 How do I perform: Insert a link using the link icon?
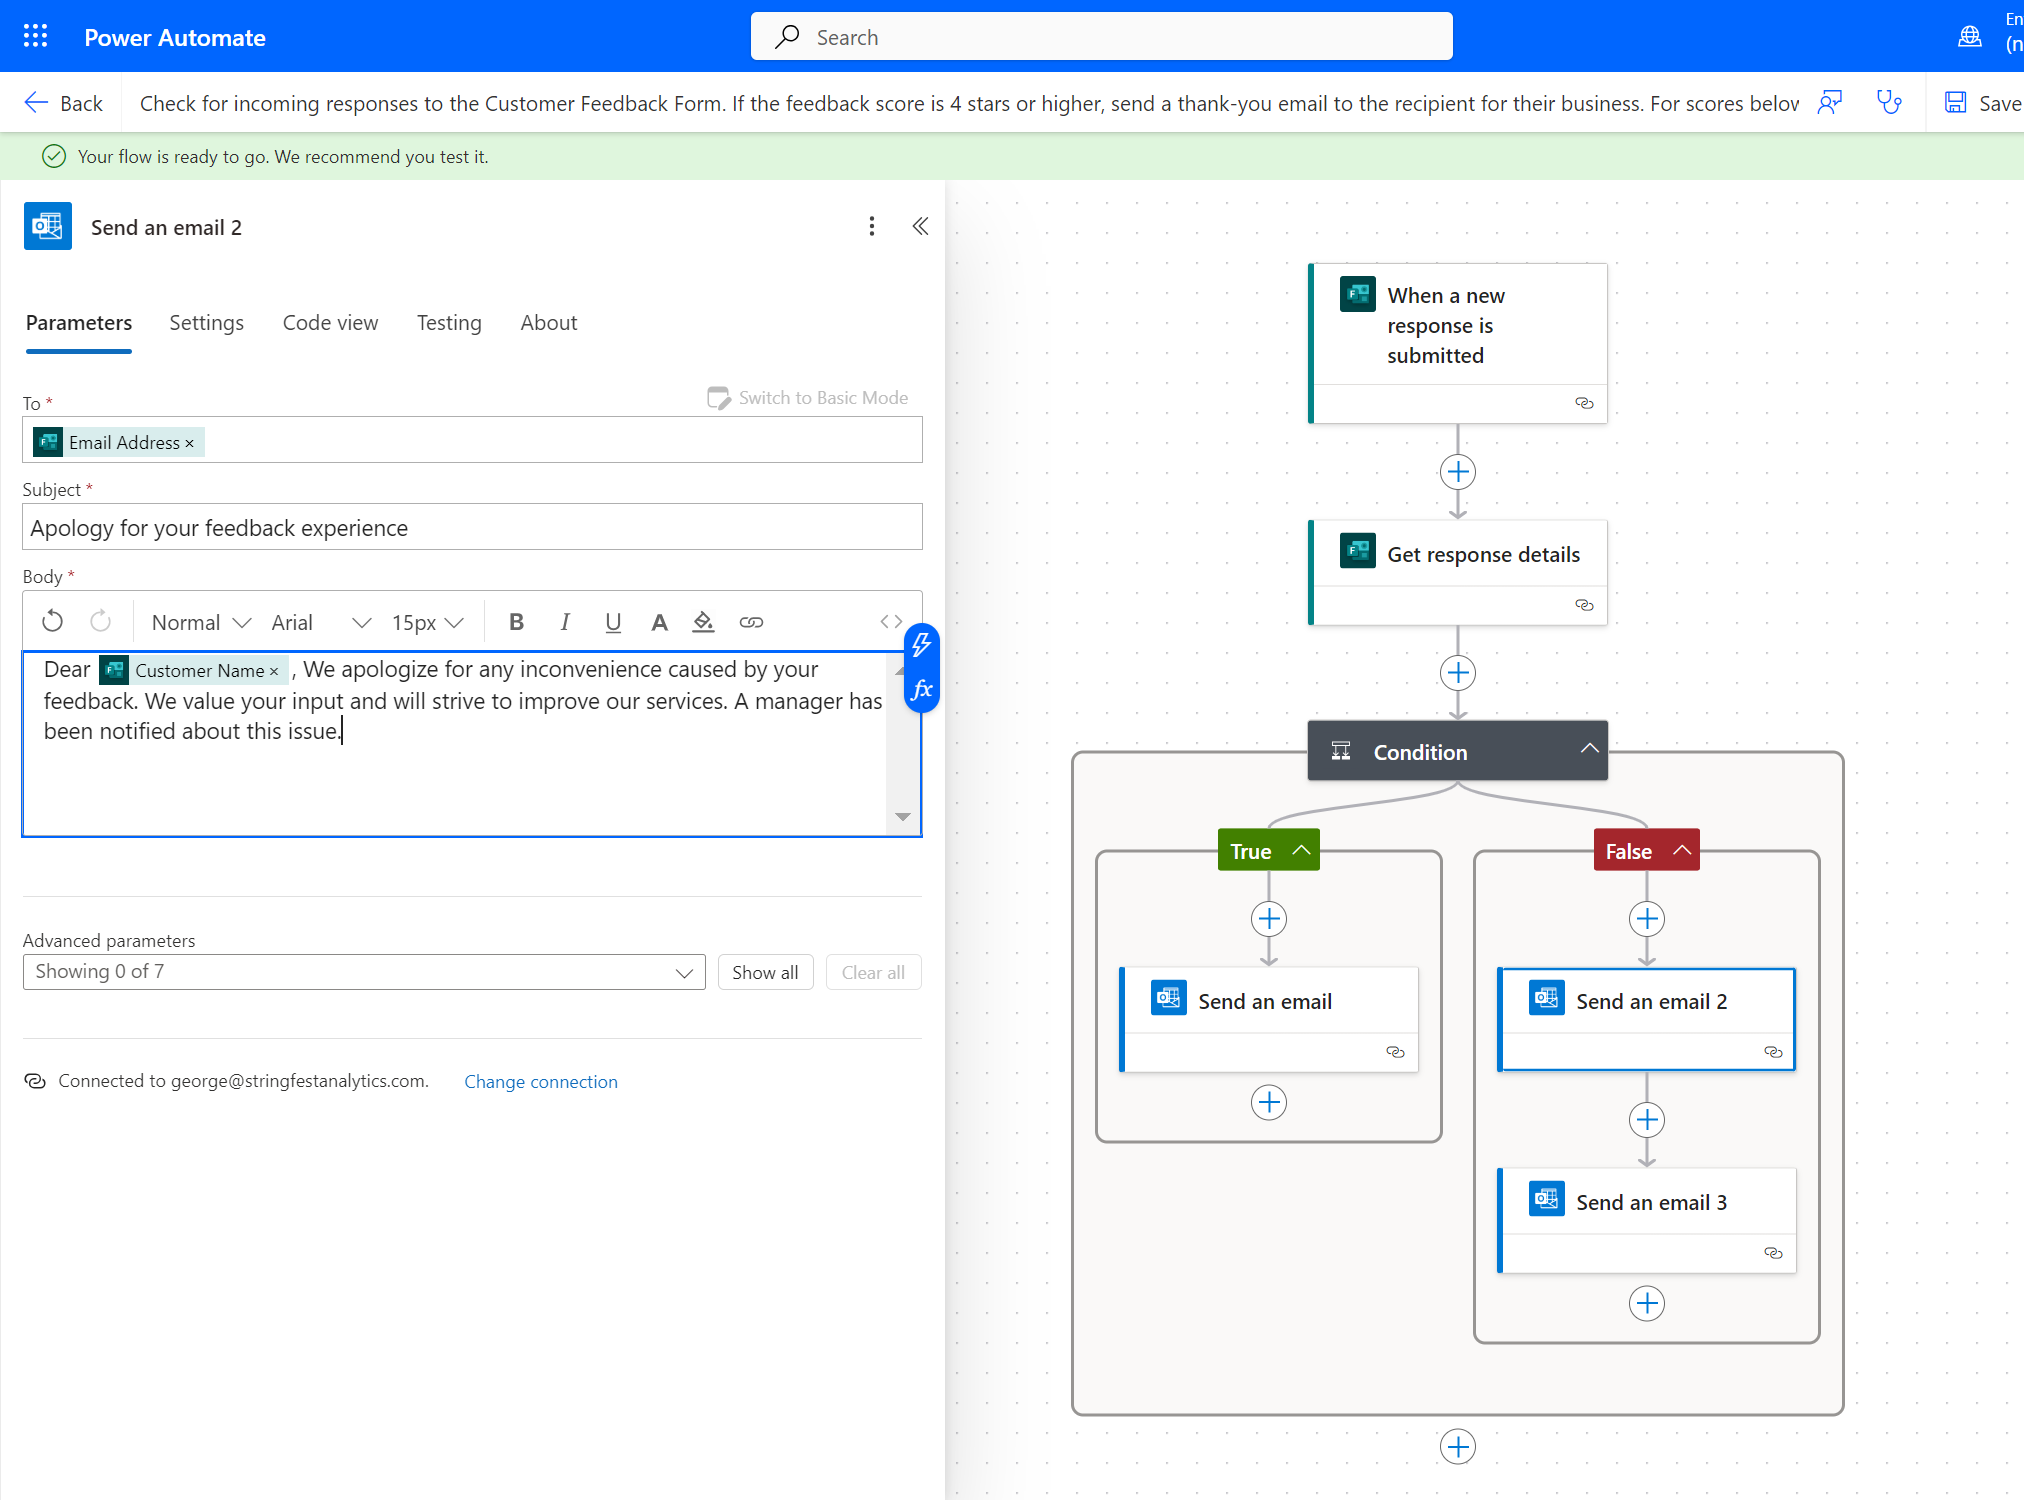pos(751,622)
